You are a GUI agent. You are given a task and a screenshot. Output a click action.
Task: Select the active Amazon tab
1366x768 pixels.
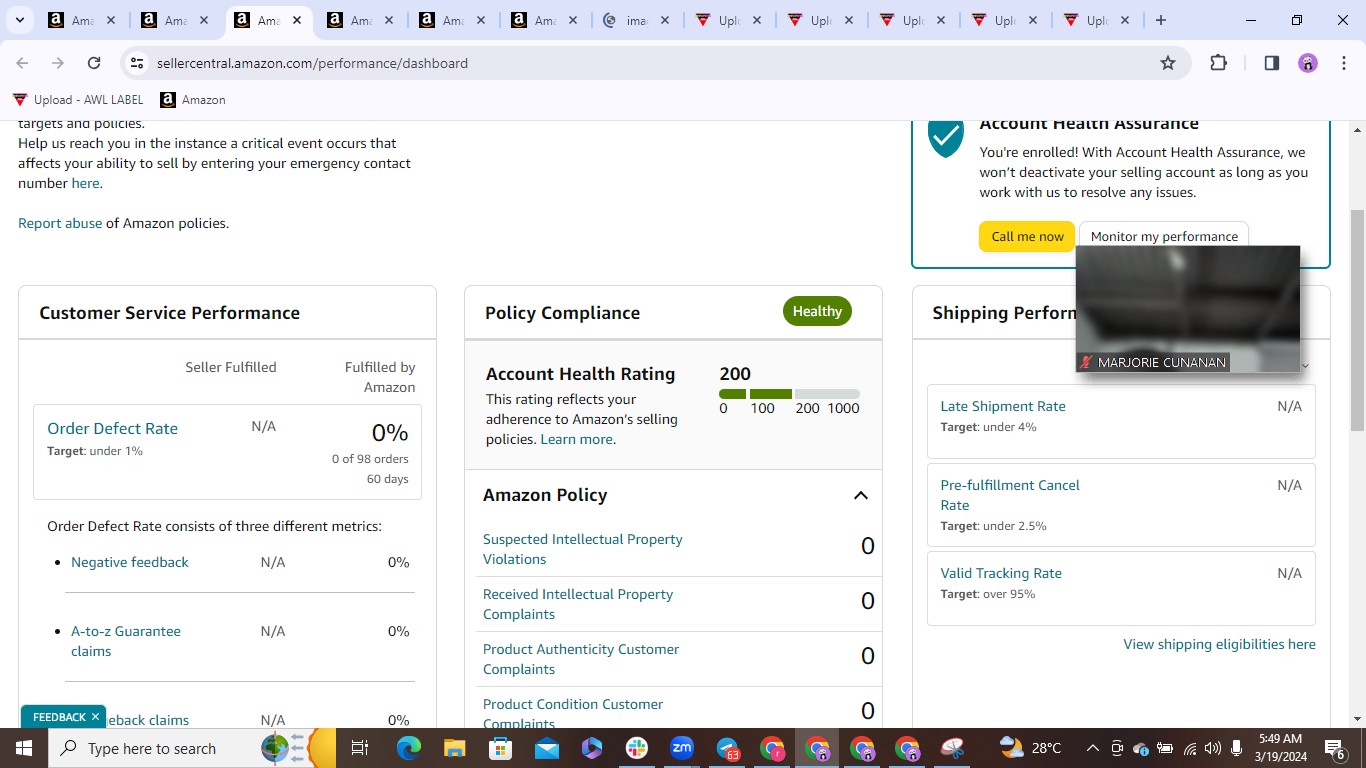coord(269,20)
